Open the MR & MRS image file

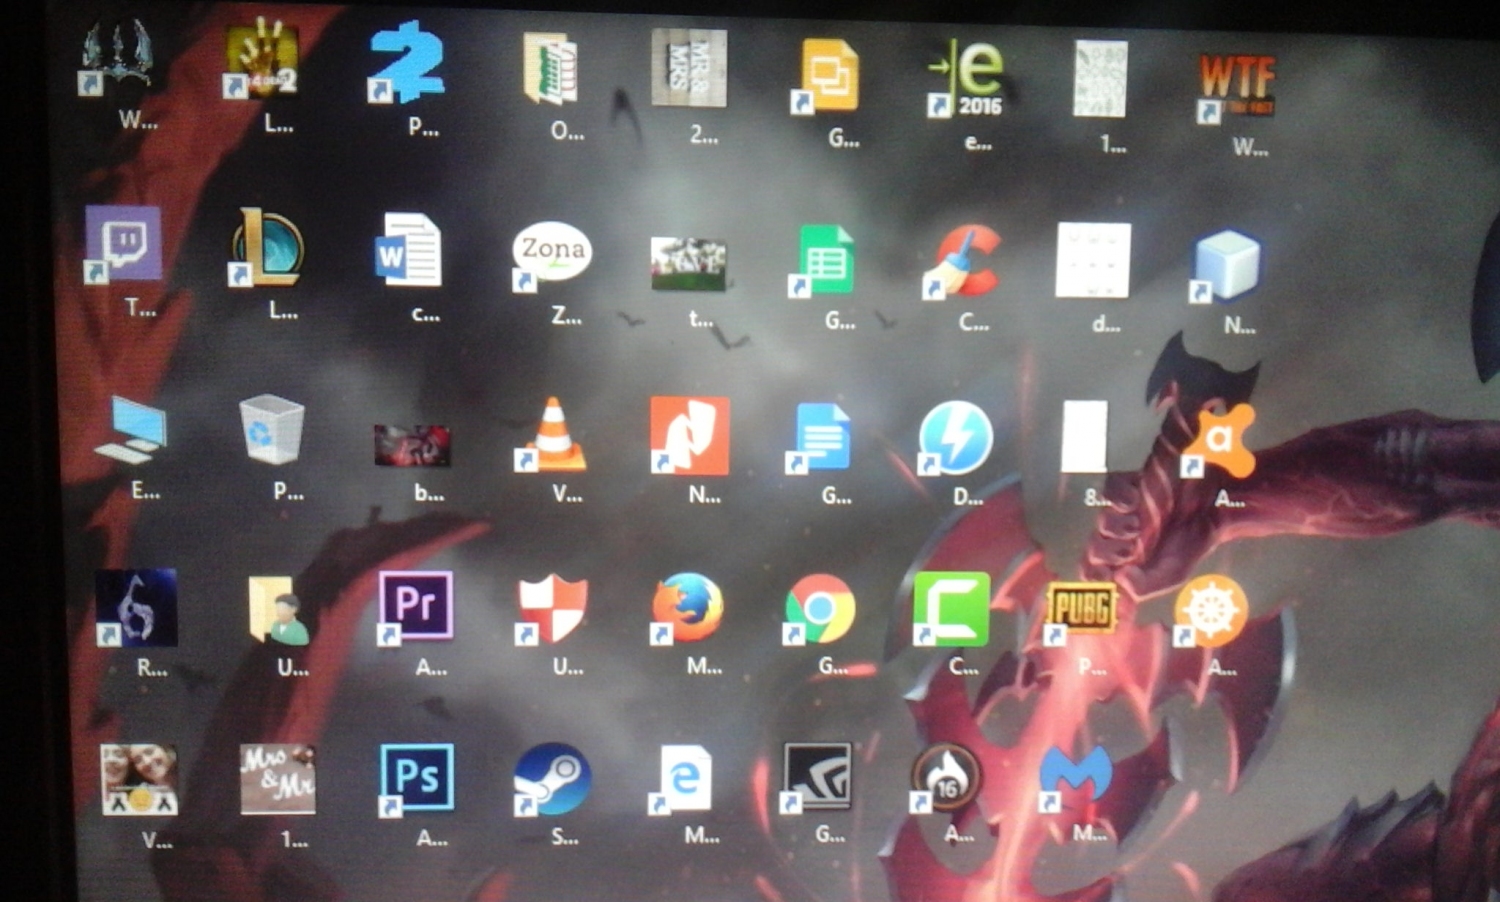(x=689, y=68)
